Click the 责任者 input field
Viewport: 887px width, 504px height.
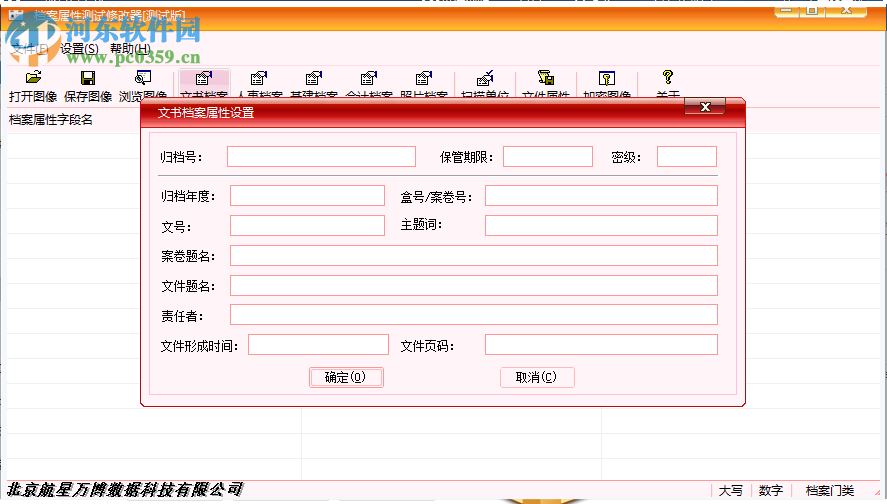(473, 315)
